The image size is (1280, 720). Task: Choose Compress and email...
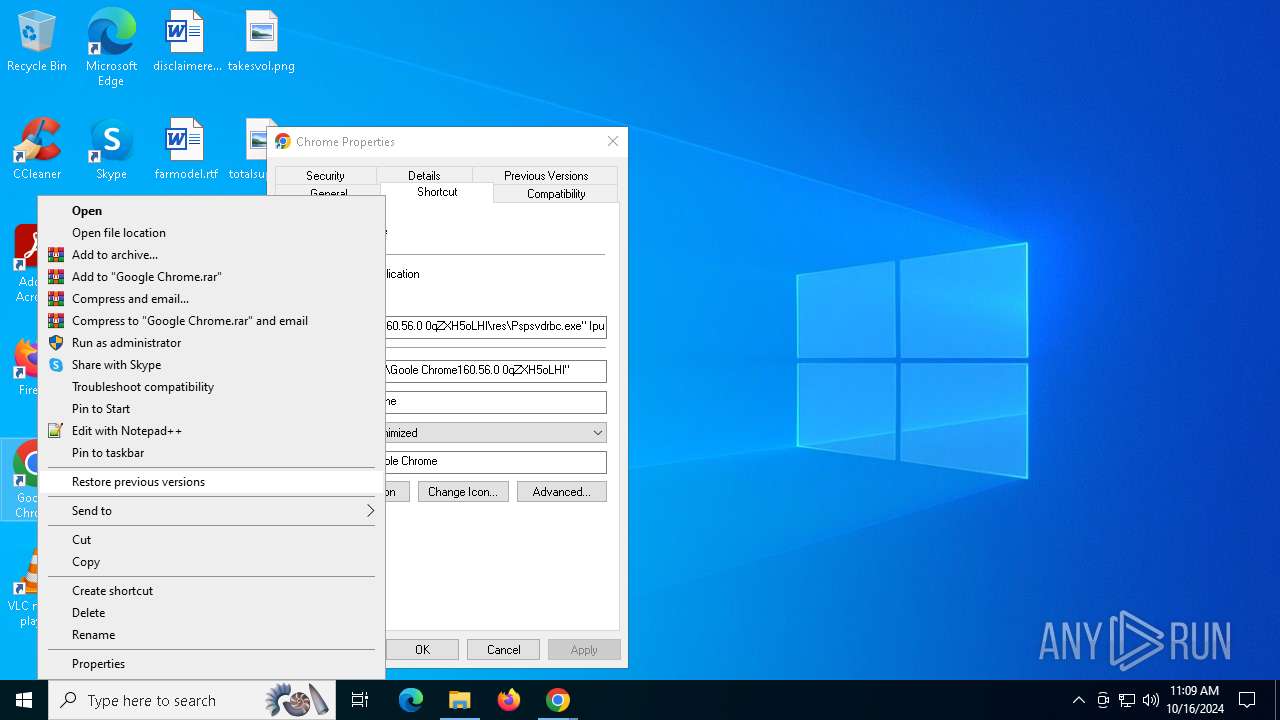[211, 299]
